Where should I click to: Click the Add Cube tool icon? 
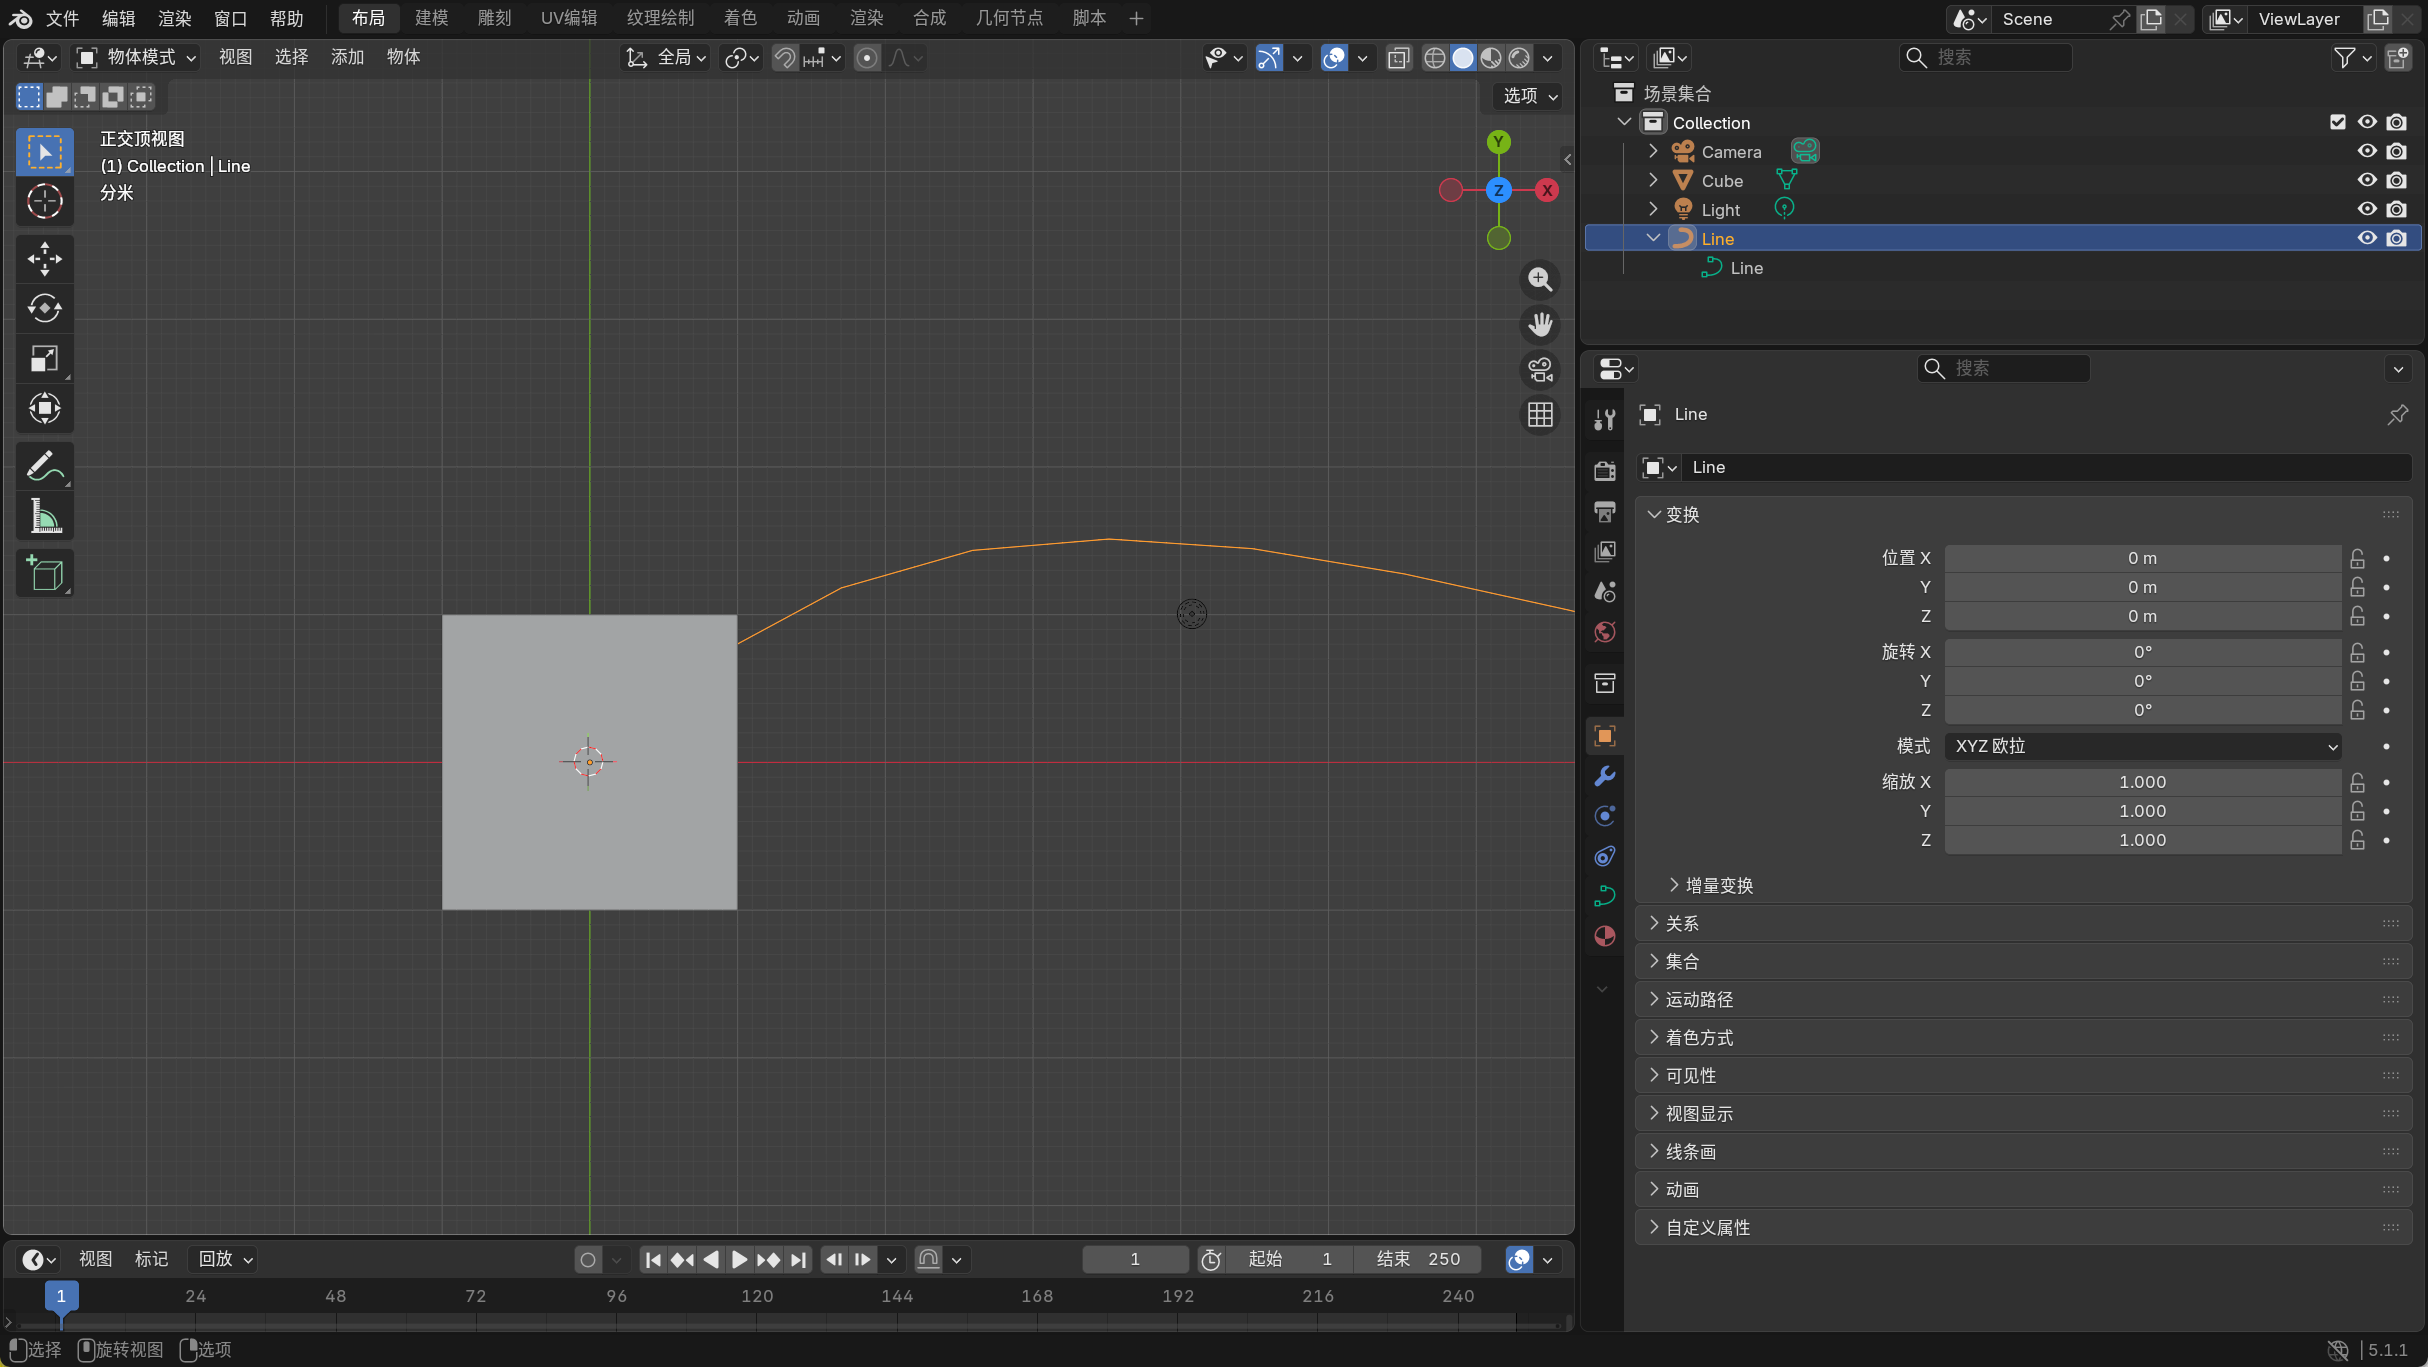point(44,573)
